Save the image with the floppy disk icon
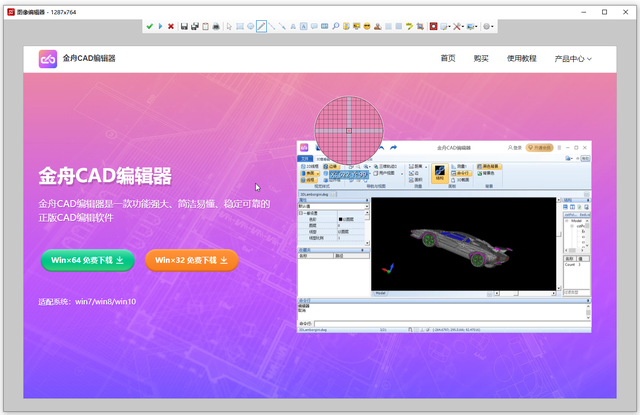640x415 pixels. (184, 27)
